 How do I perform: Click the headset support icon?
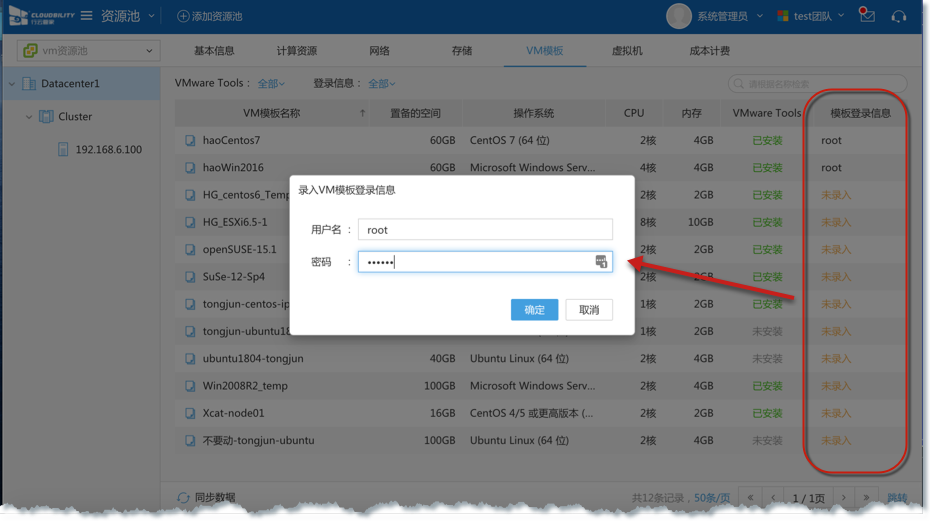(x=898, y=16)
